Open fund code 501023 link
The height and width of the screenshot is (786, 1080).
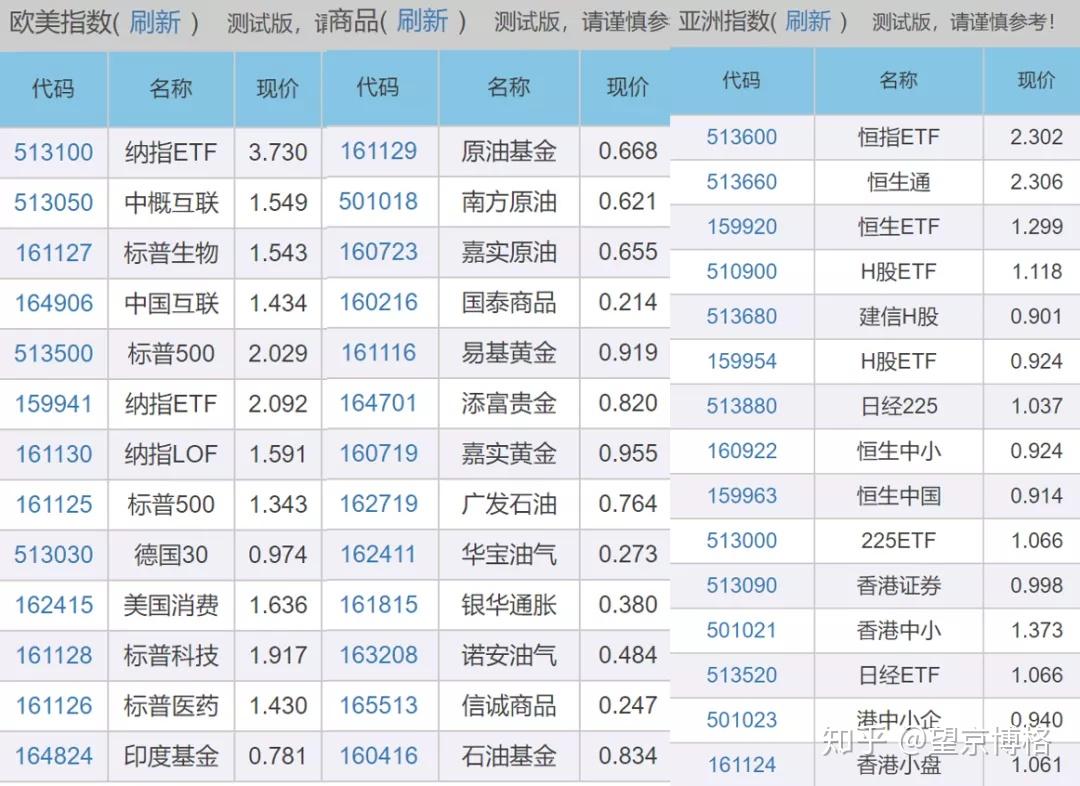(742, 720)
